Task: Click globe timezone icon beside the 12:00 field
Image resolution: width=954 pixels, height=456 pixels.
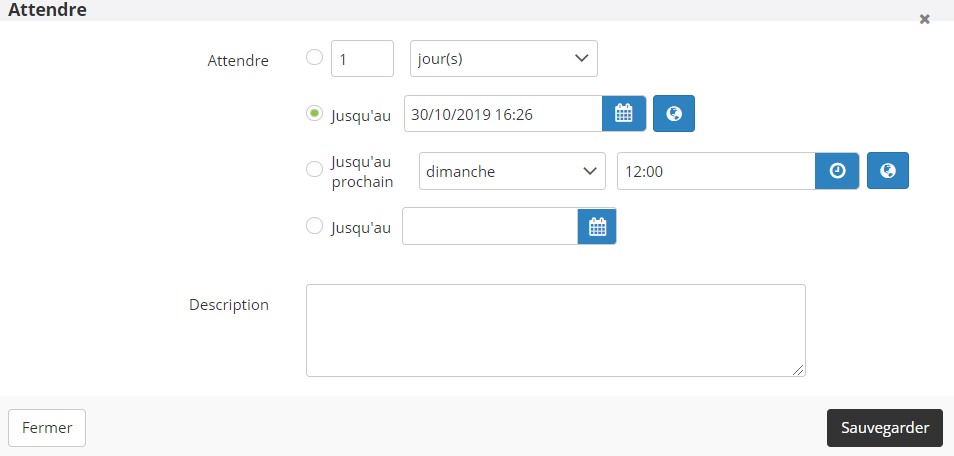Action: tap(887, 171)
